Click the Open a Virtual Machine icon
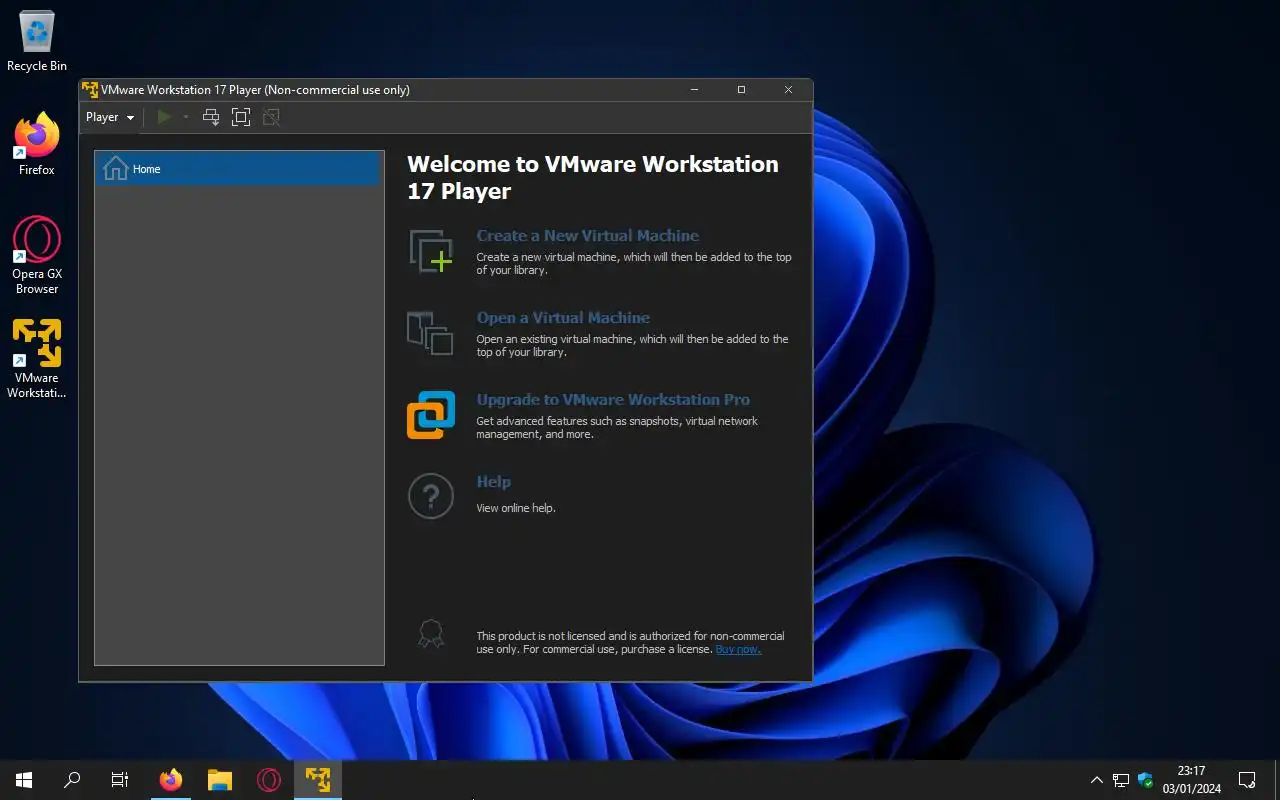 coord(431,333)
